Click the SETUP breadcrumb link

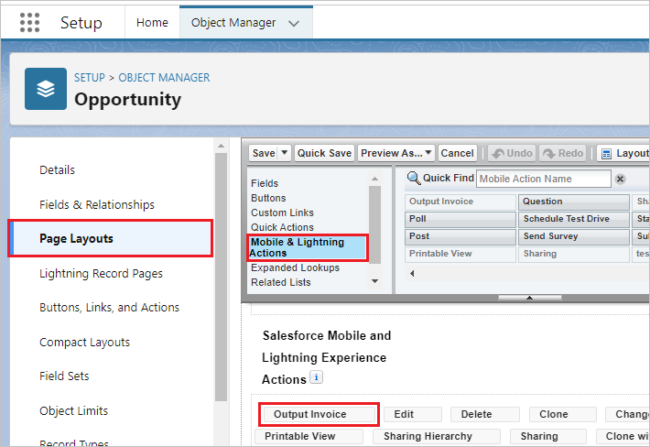pyautogui.click(x=91, y=78)
